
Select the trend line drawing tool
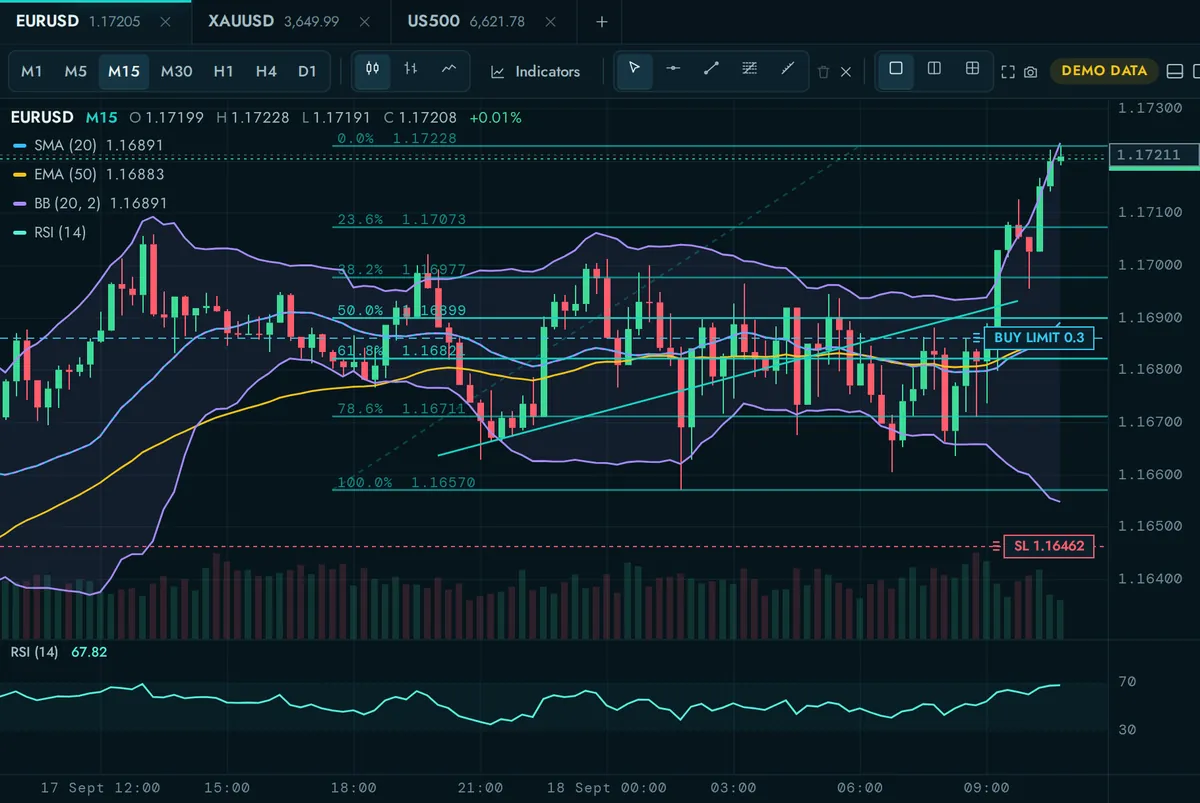[x=711, y=70]
